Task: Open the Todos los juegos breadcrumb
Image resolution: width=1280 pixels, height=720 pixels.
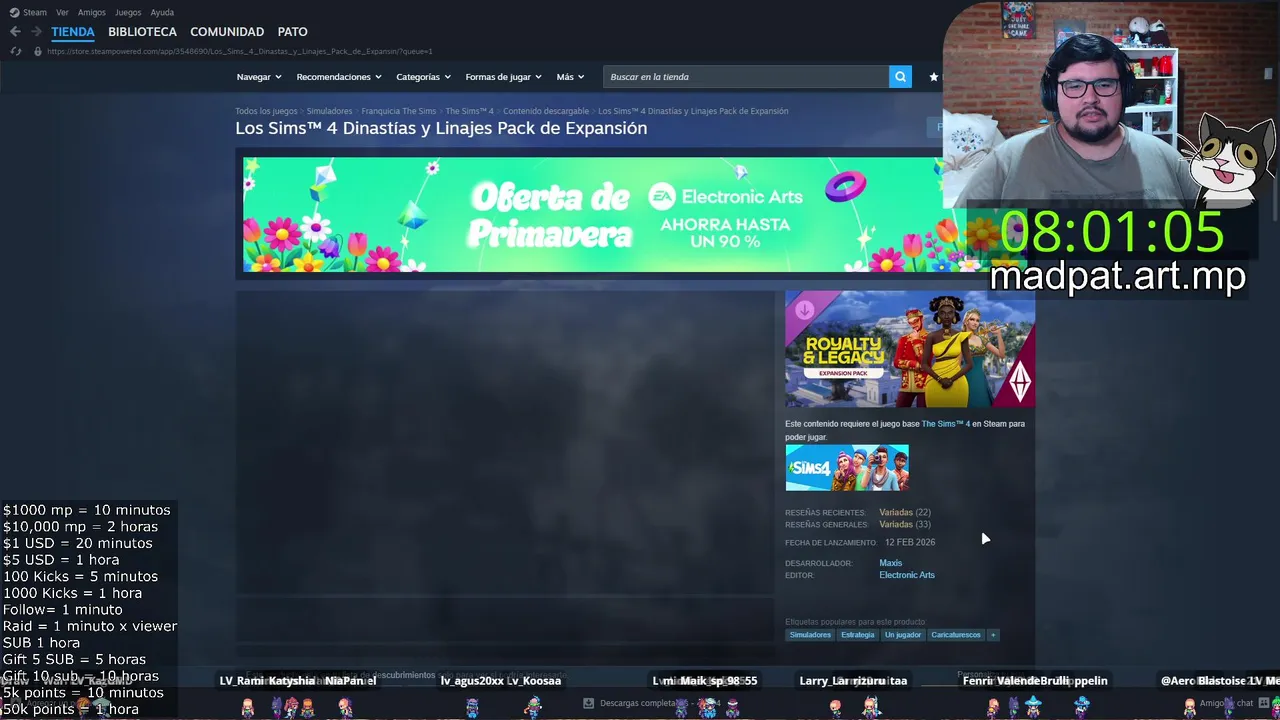Action: [x=266, y=111]
